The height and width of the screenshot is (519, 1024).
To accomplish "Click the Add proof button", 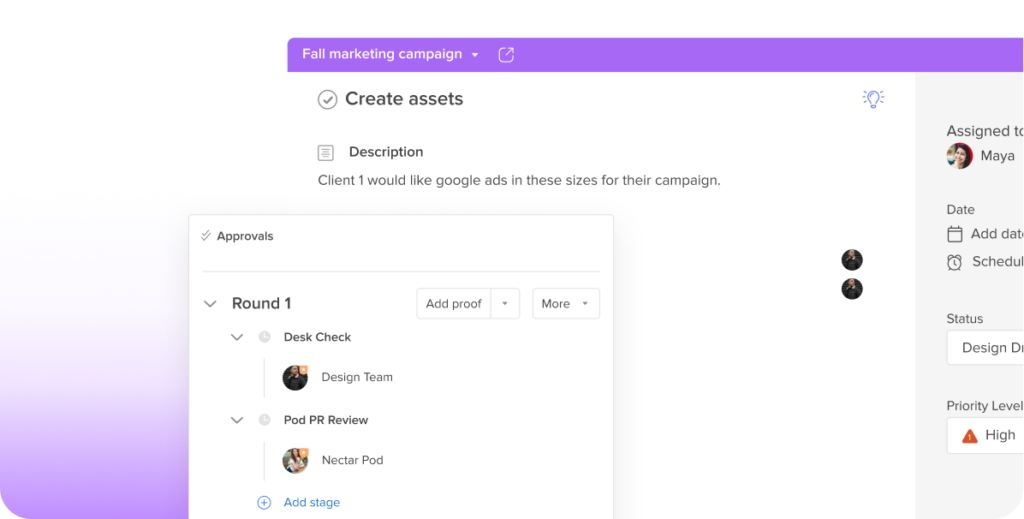I will 454,304.
